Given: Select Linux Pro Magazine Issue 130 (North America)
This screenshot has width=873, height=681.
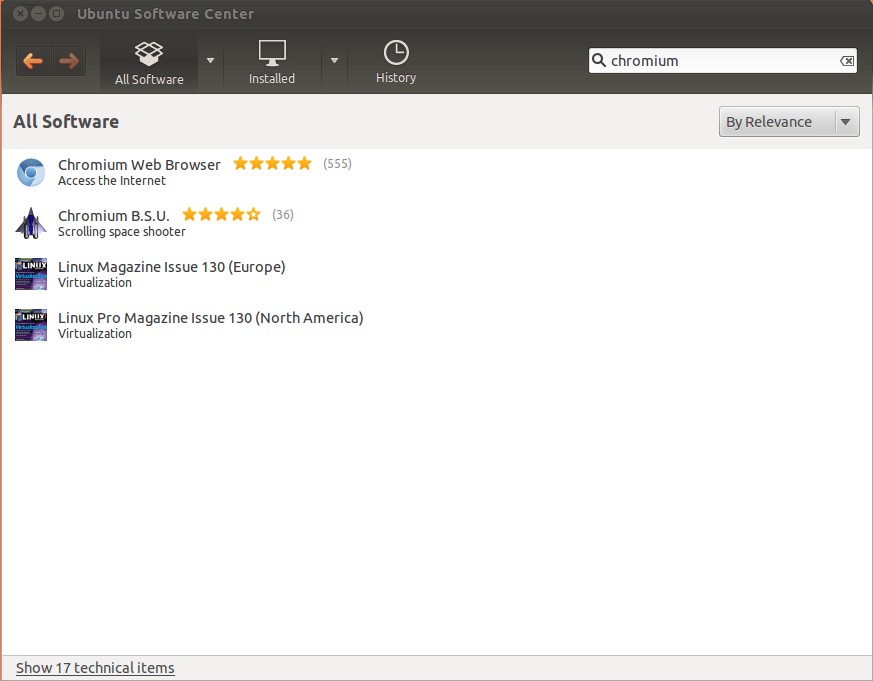Looking at the screenshot, I should [x=210, y=318].
